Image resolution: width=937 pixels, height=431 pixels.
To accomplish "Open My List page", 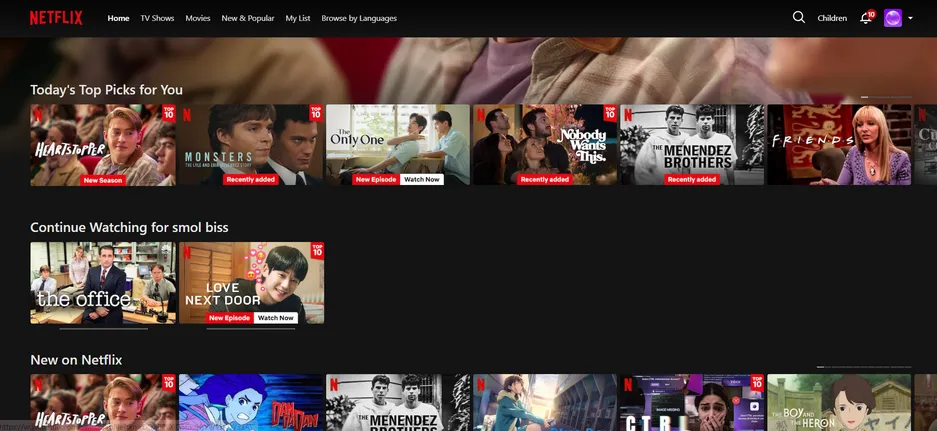I will click(297, 18).
